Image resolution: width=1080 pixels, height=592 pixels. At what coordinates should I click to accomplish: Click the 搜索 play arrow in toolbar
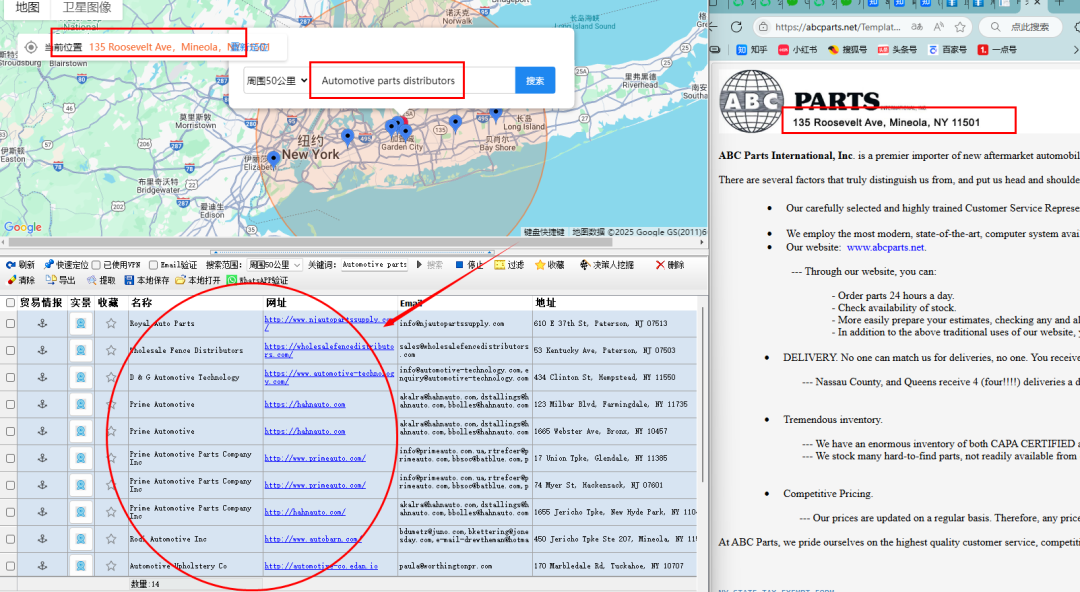coord(419,265)
